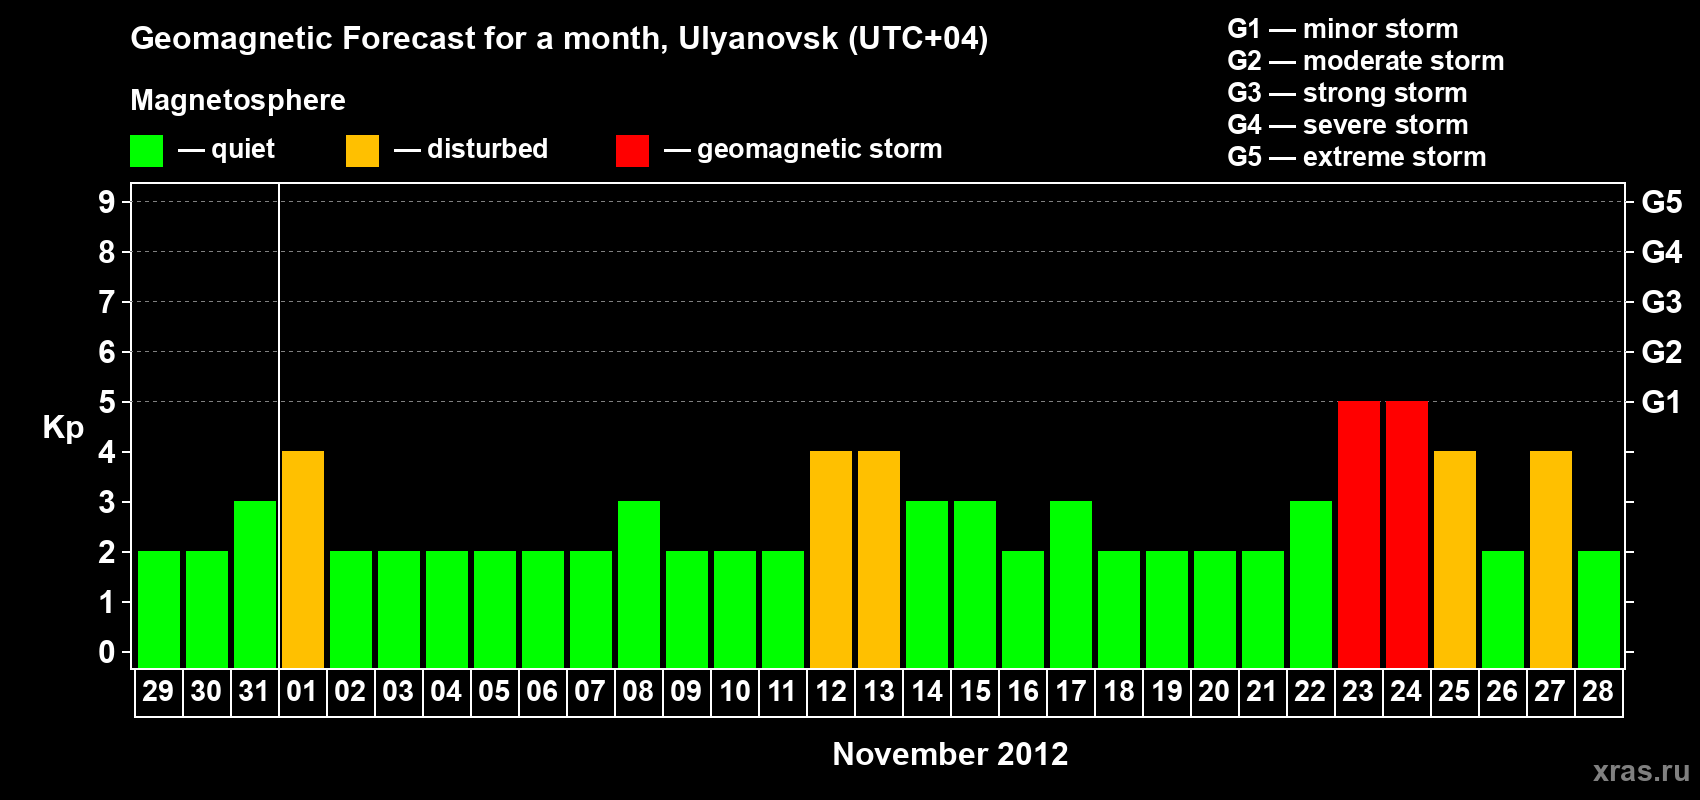Viewport: 1700px width, 800px height.
Task: Click the date label 10
Action: click(x=734, y=691)
